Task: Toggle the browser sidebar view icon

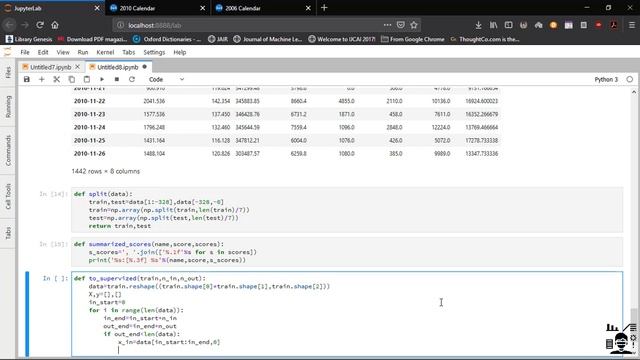Action: [x=509, y=25]
